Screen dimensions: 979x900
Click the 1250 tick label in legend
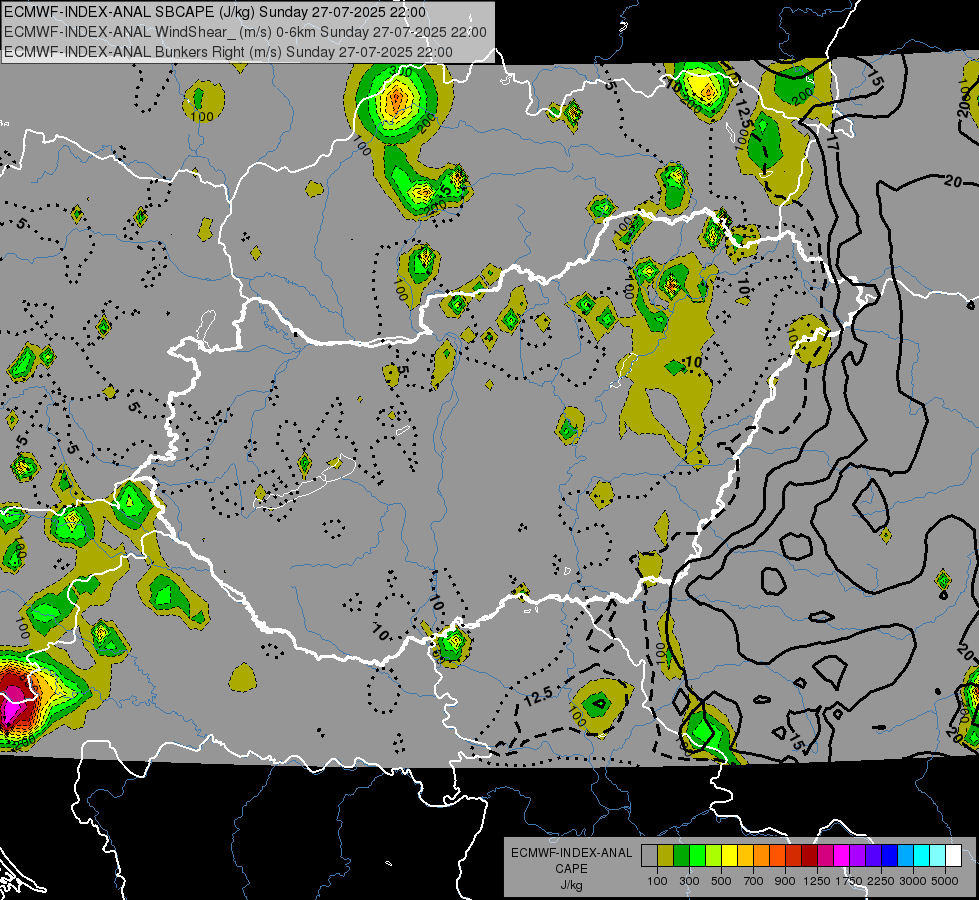[x=817, y=881]
